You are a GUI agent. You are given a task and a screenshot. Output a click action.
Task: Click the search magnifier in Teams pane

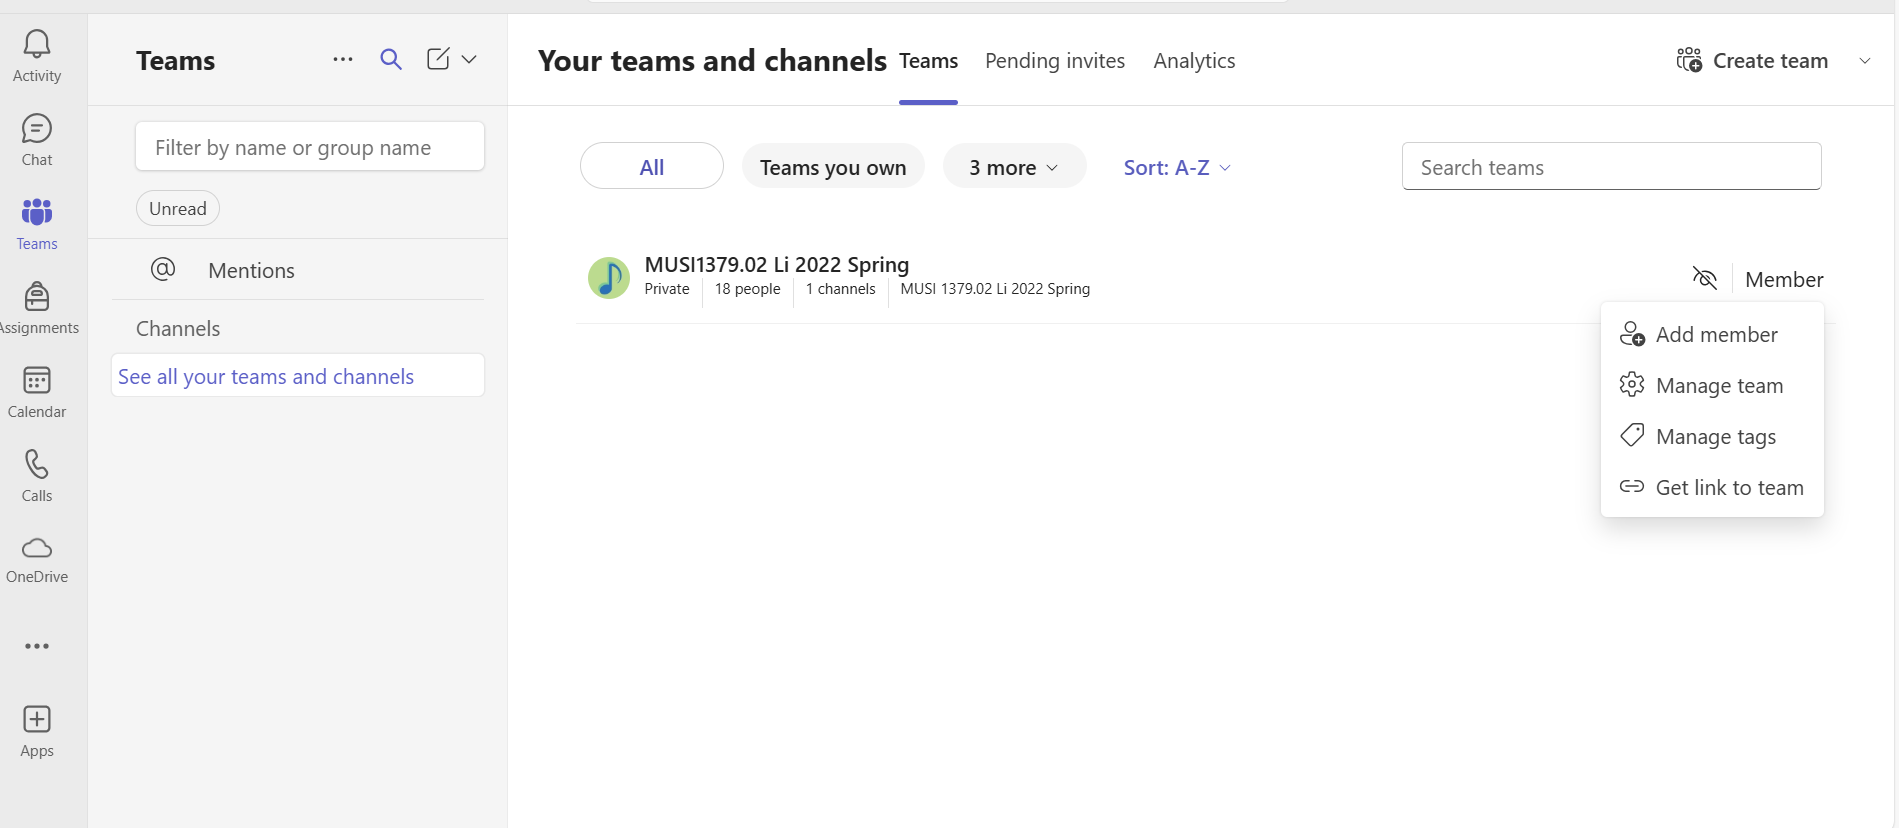click(391, 59)
